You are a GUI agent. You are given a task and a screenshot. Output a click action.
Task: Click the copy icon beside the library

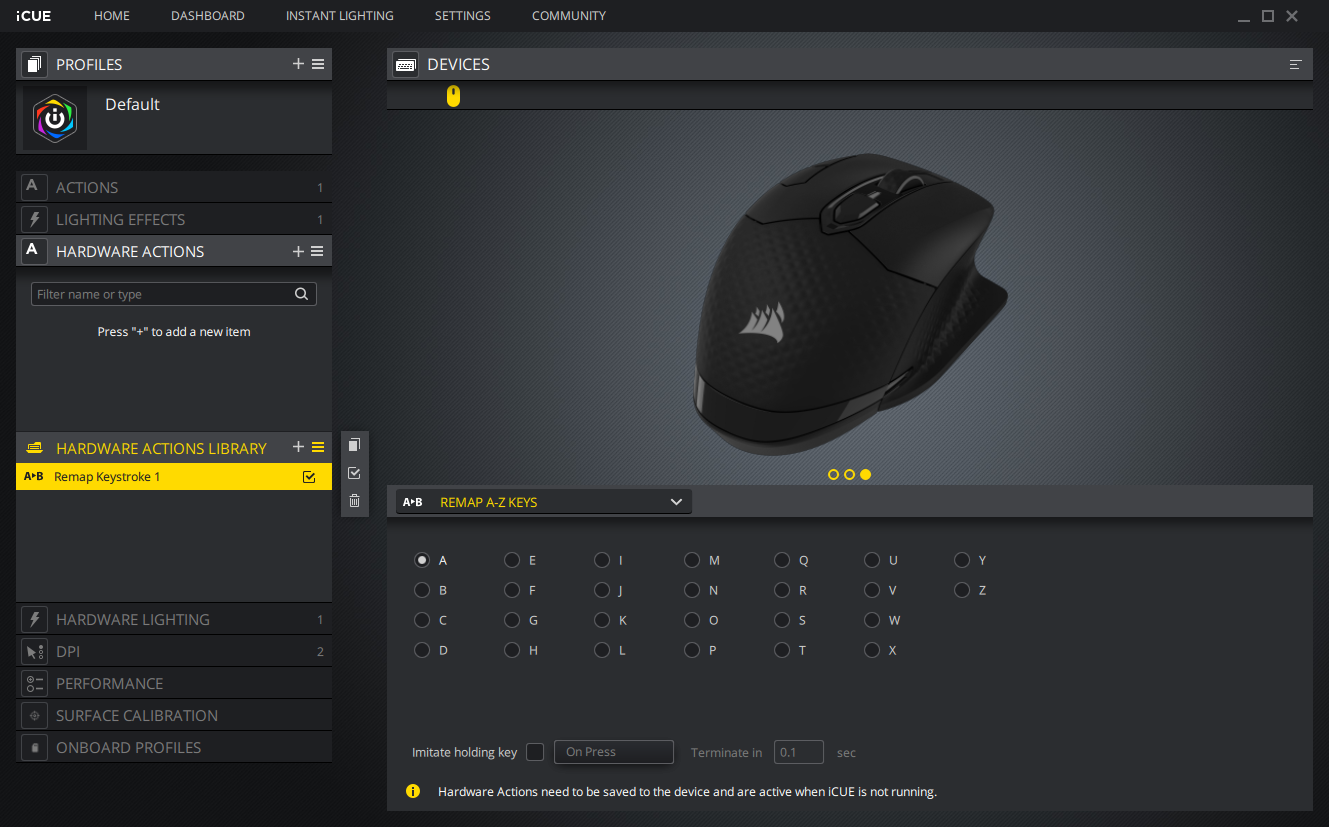pyautogui.click(x=354, y=445)
